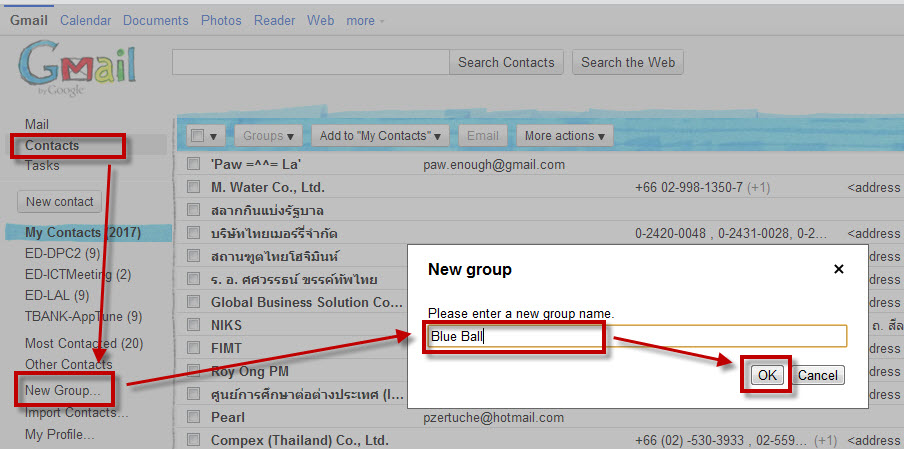The image size is (904, 449).
Task: Tick the Pearl contact checkbox
Action: pyautogui.click(x=194, y=417)
